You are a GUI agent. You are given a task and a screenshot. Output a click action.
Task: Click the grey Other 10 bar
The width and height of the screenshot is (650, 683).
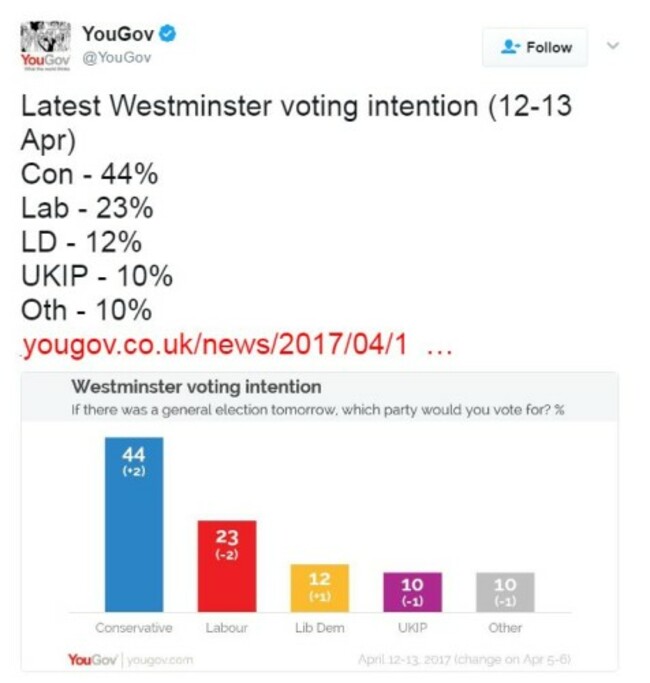pos(505,592)
